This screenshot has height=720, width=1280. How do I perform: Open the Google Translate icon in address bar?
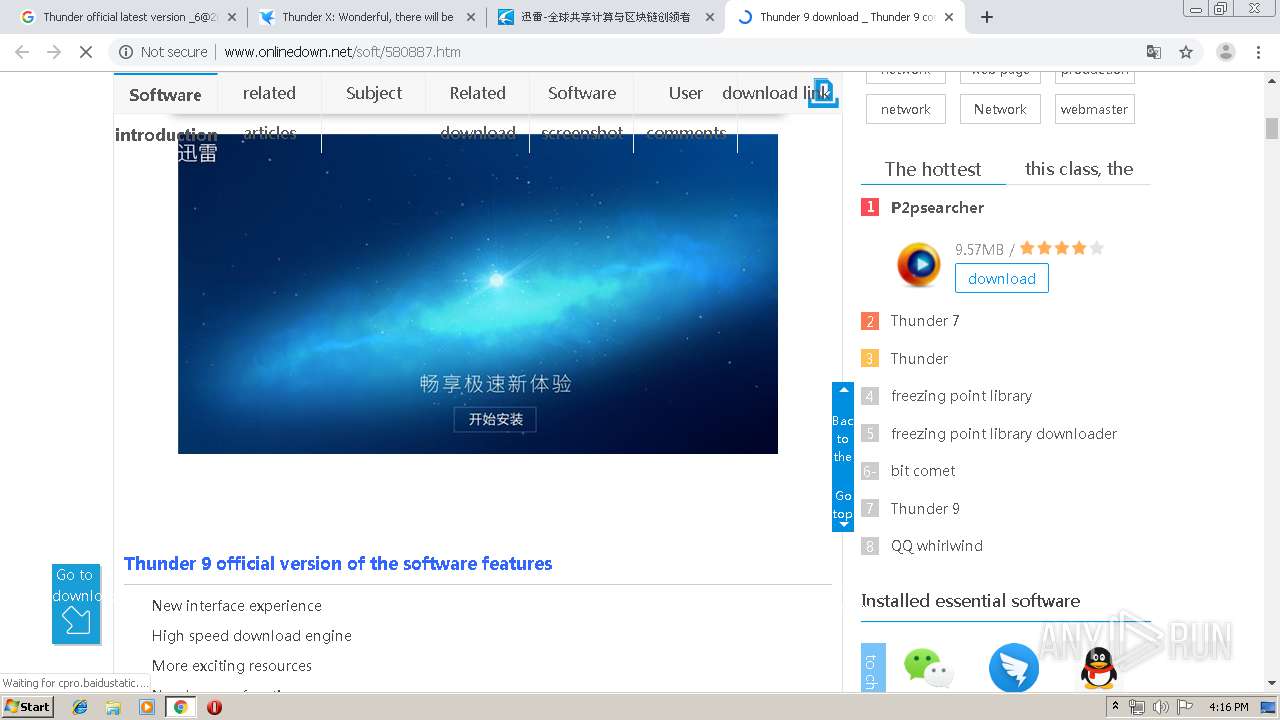[x=1154, y=52]
